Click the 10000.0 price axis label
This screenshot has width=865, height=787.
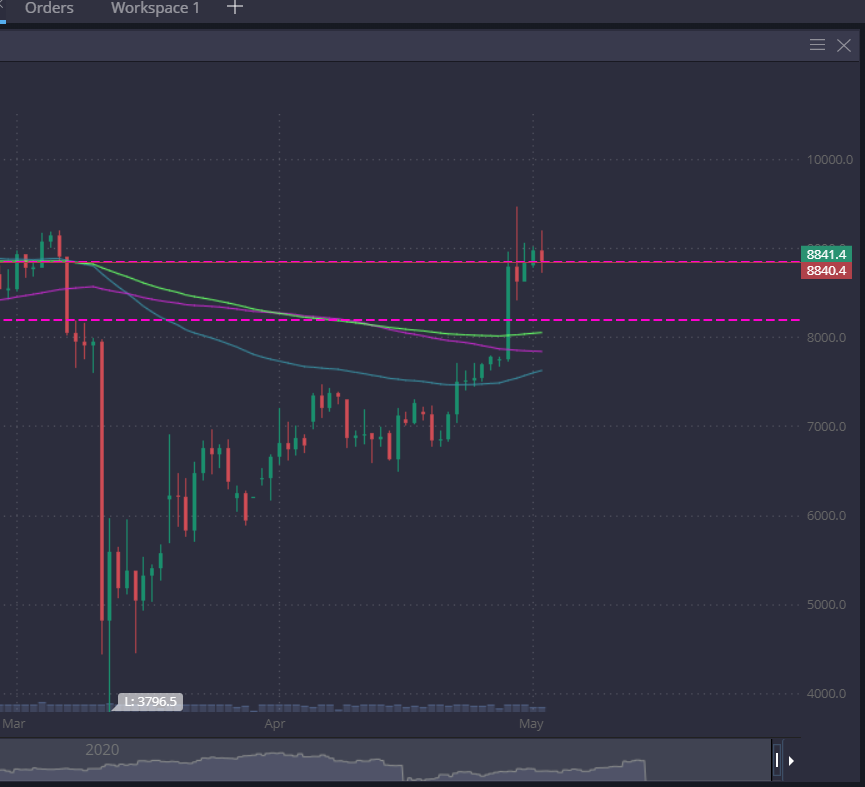coord(830,160)
